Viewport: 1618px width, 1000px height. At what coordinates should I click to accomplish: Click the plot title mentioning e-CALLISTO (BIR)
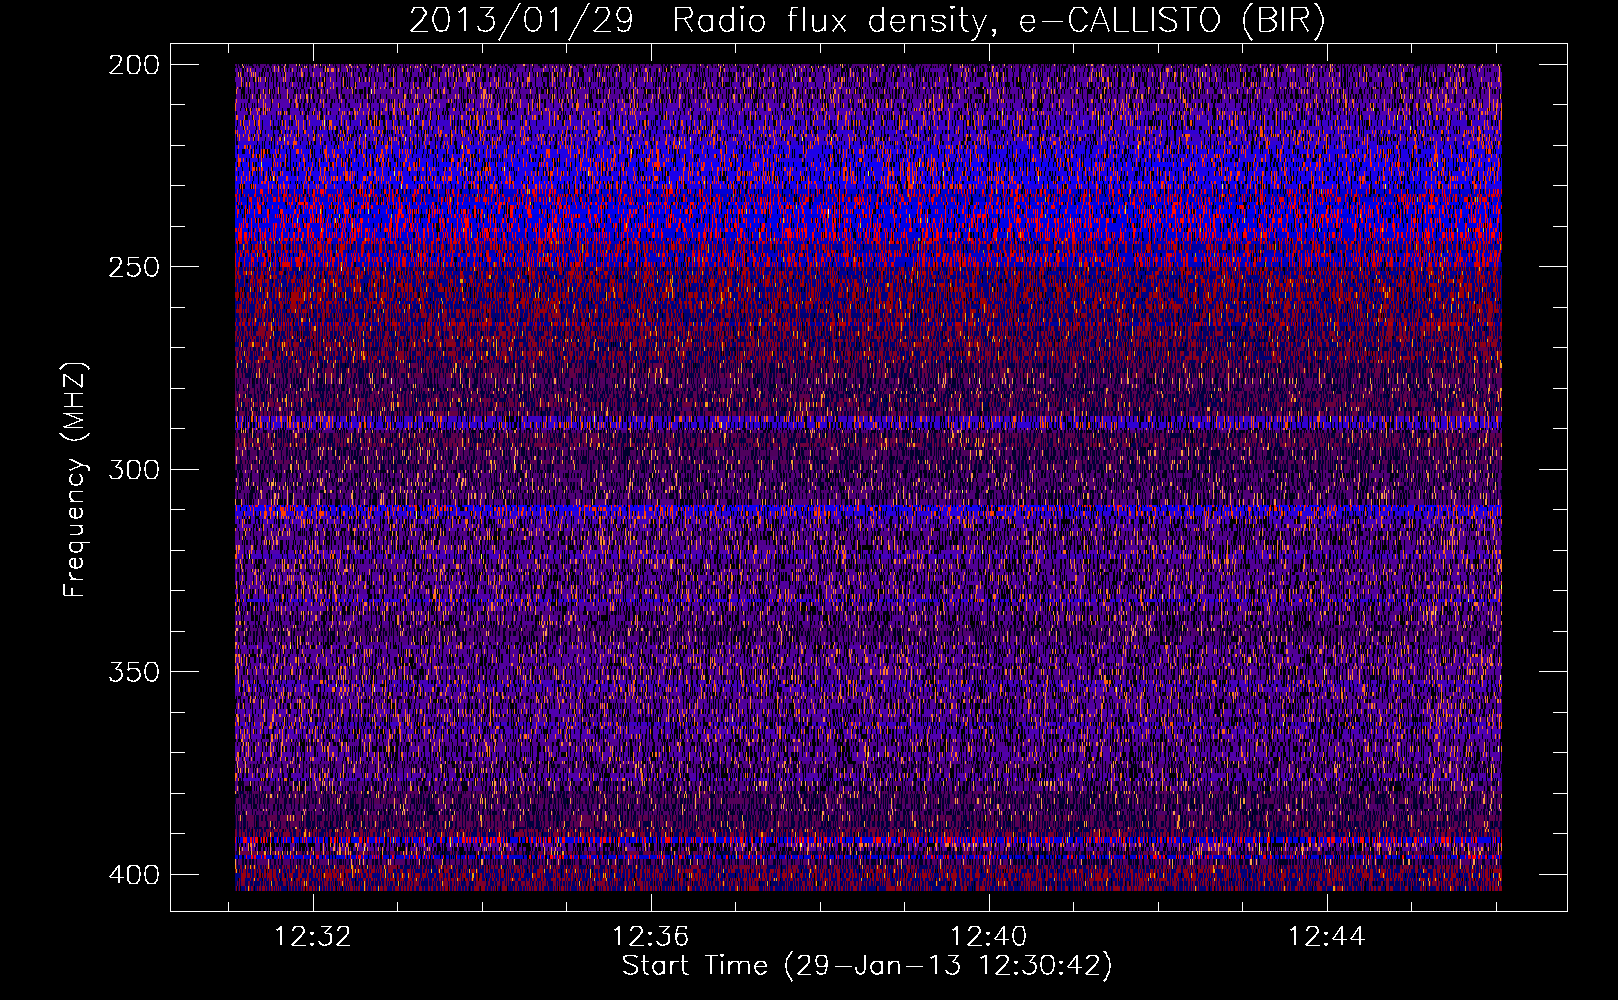click(x=867, y=21)
